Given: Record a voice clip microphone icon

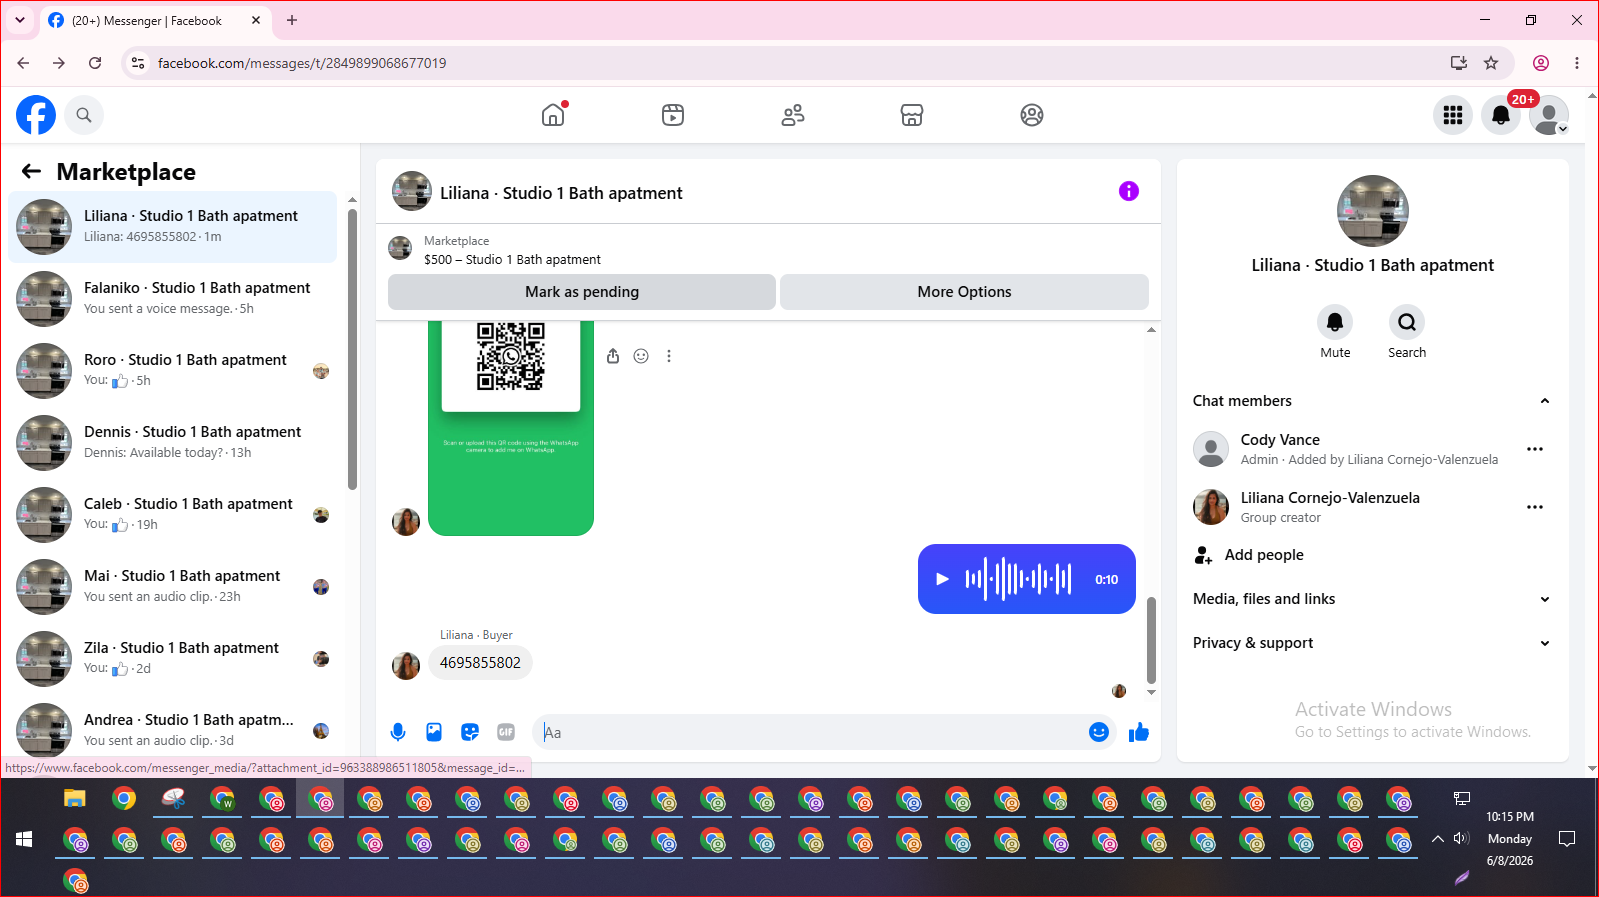Looking at the screenshot, I should click(398, 732).
